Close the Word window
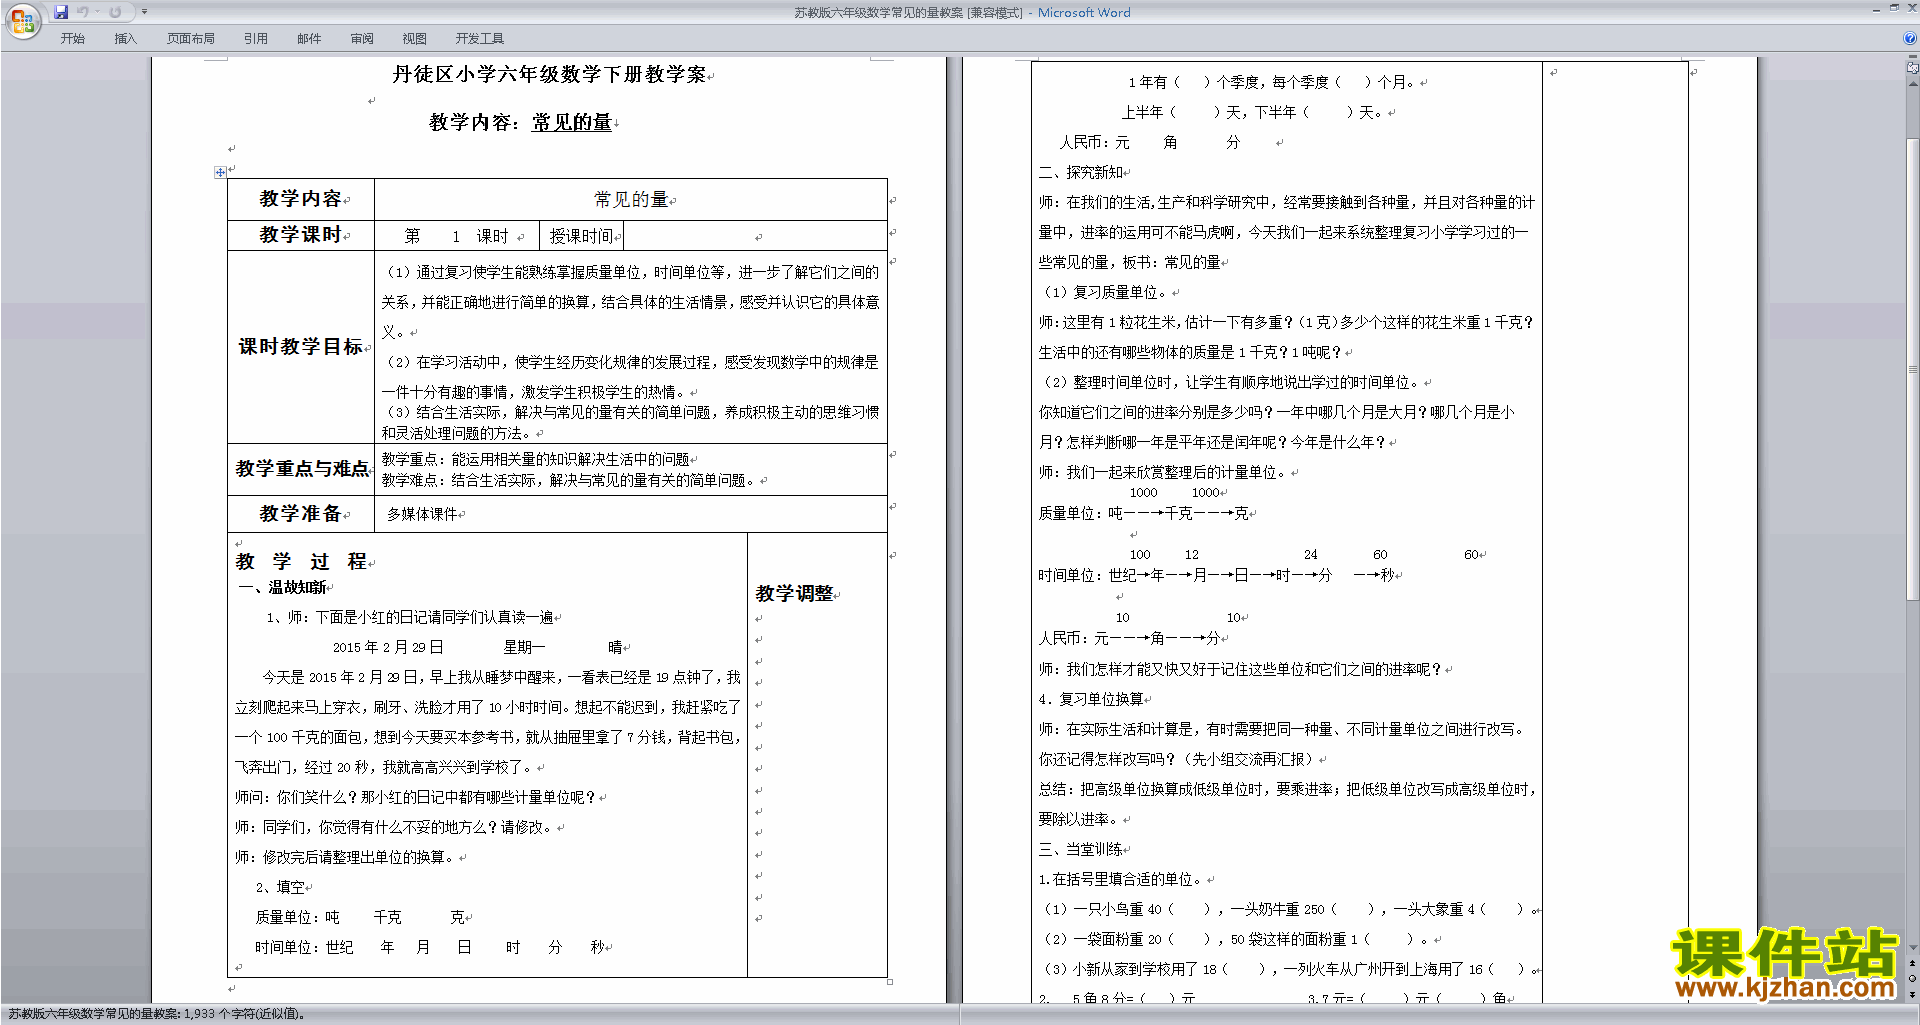This screenshot has height=1025, width=1920. [1911, 8]
